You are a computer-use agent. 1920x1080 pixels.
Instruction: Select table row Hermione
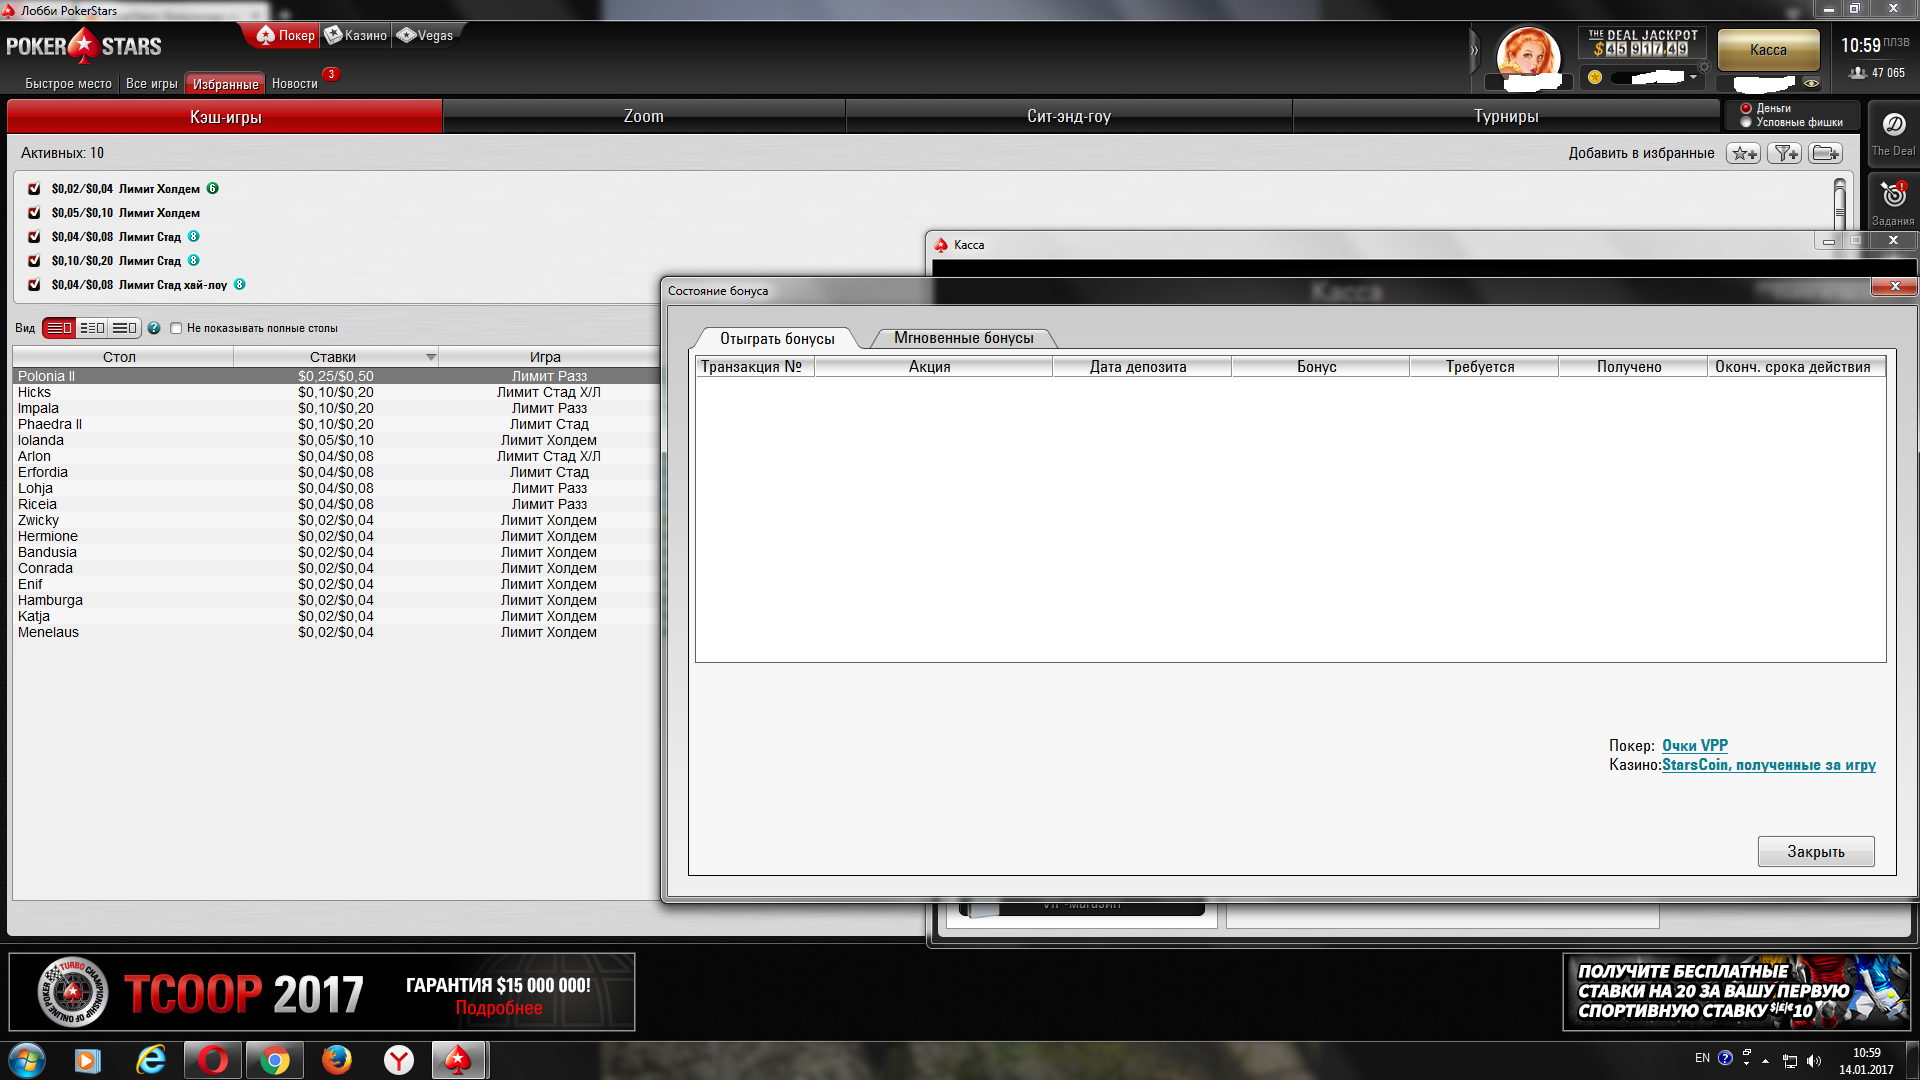coord(336,536)
